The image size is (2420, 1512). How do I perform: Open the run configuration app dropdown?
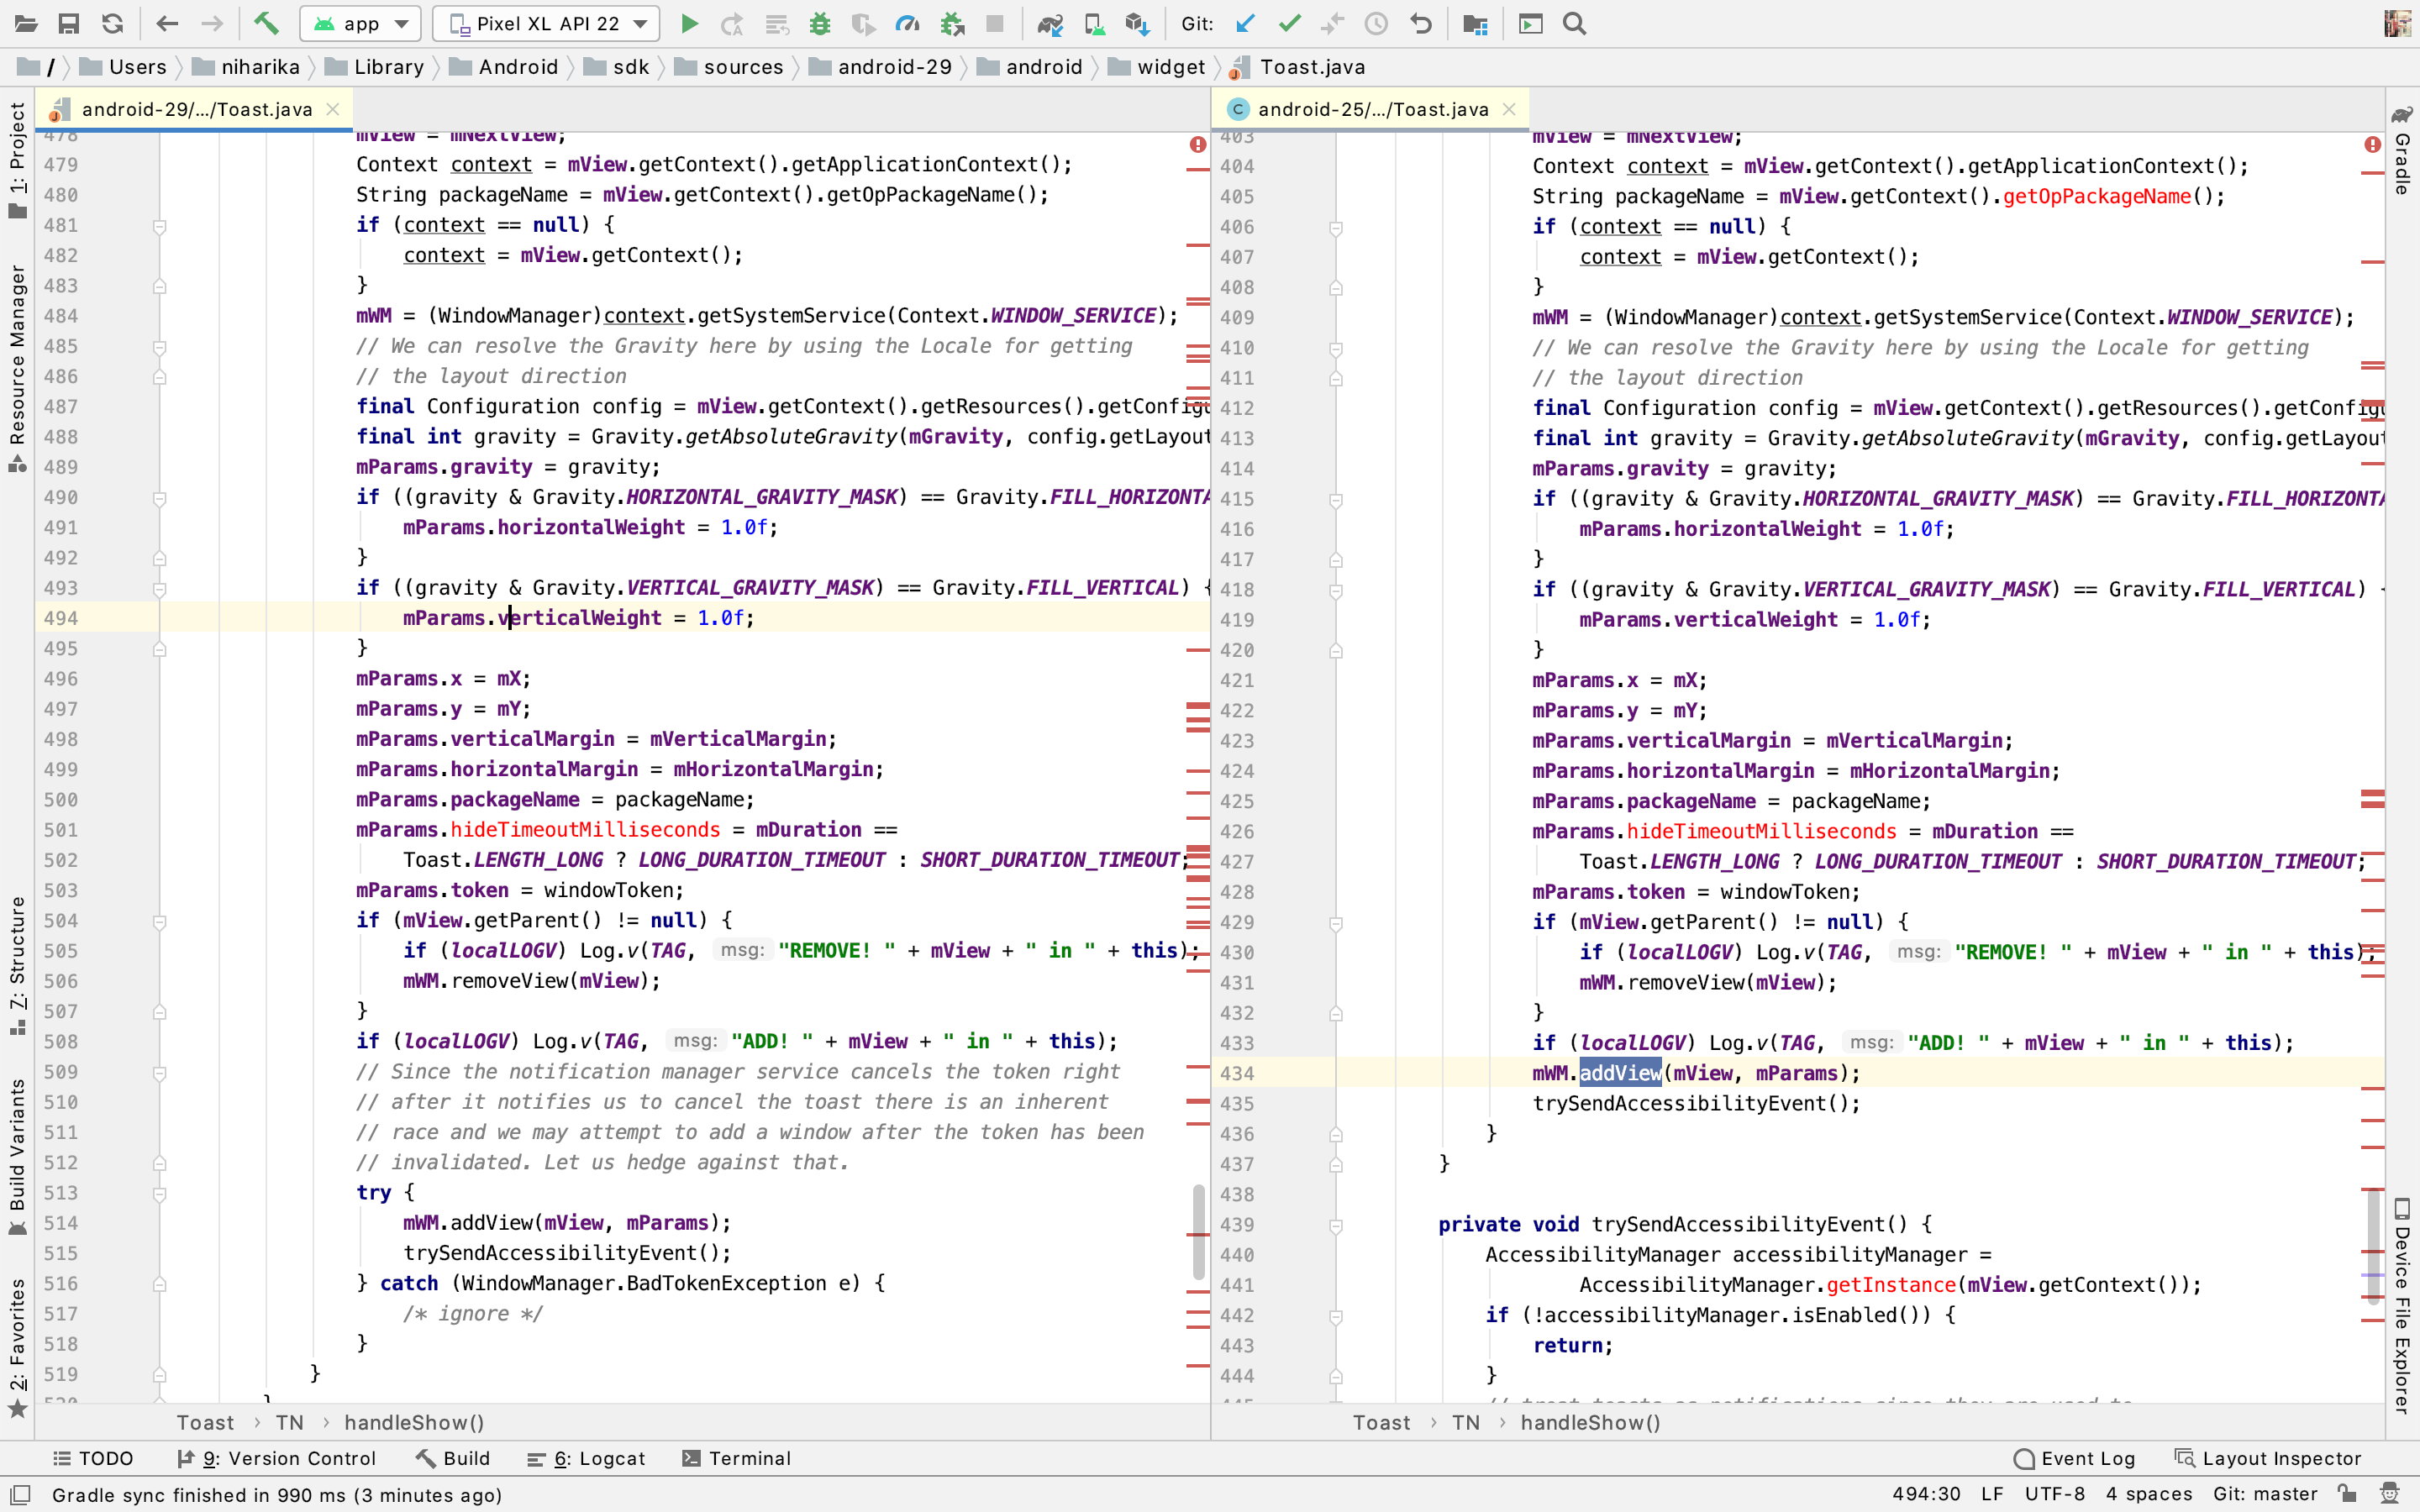(x=360, y=23)
